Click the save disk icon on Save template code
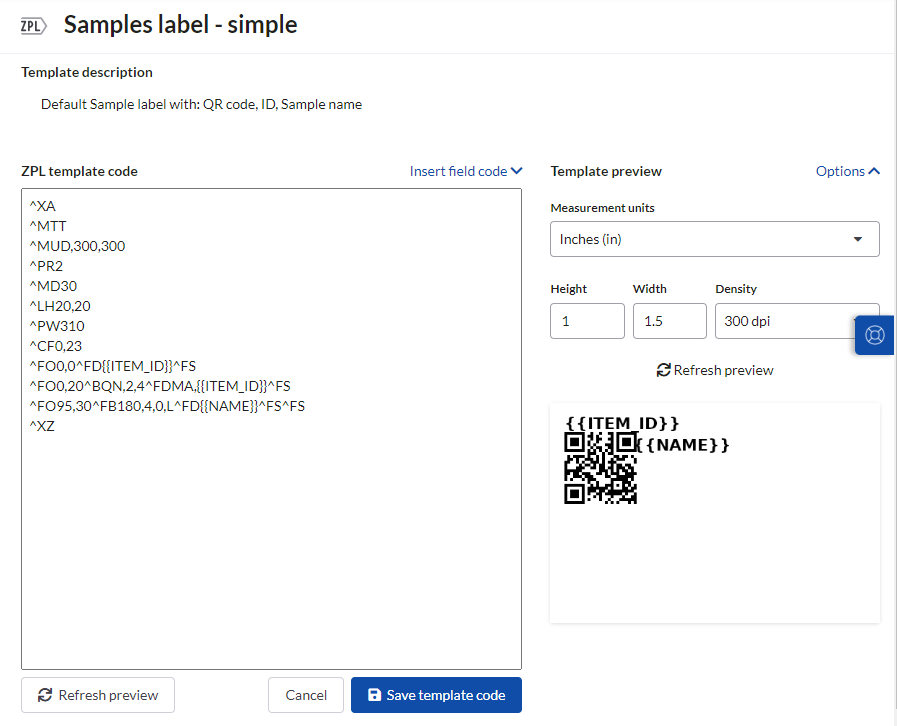This screenshot has width=897, height=726. coord(374,695)
